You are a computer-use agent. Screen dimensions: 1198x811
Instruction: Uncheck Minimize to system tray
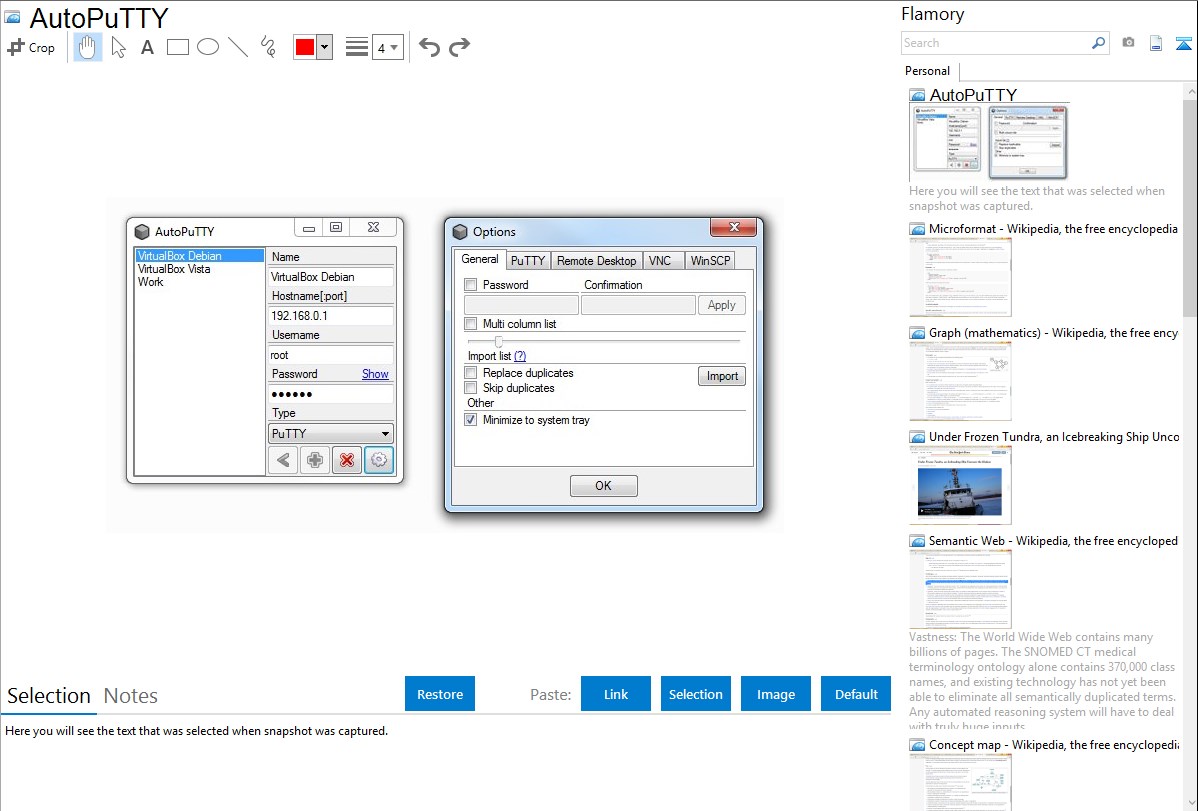click(471, 420)
